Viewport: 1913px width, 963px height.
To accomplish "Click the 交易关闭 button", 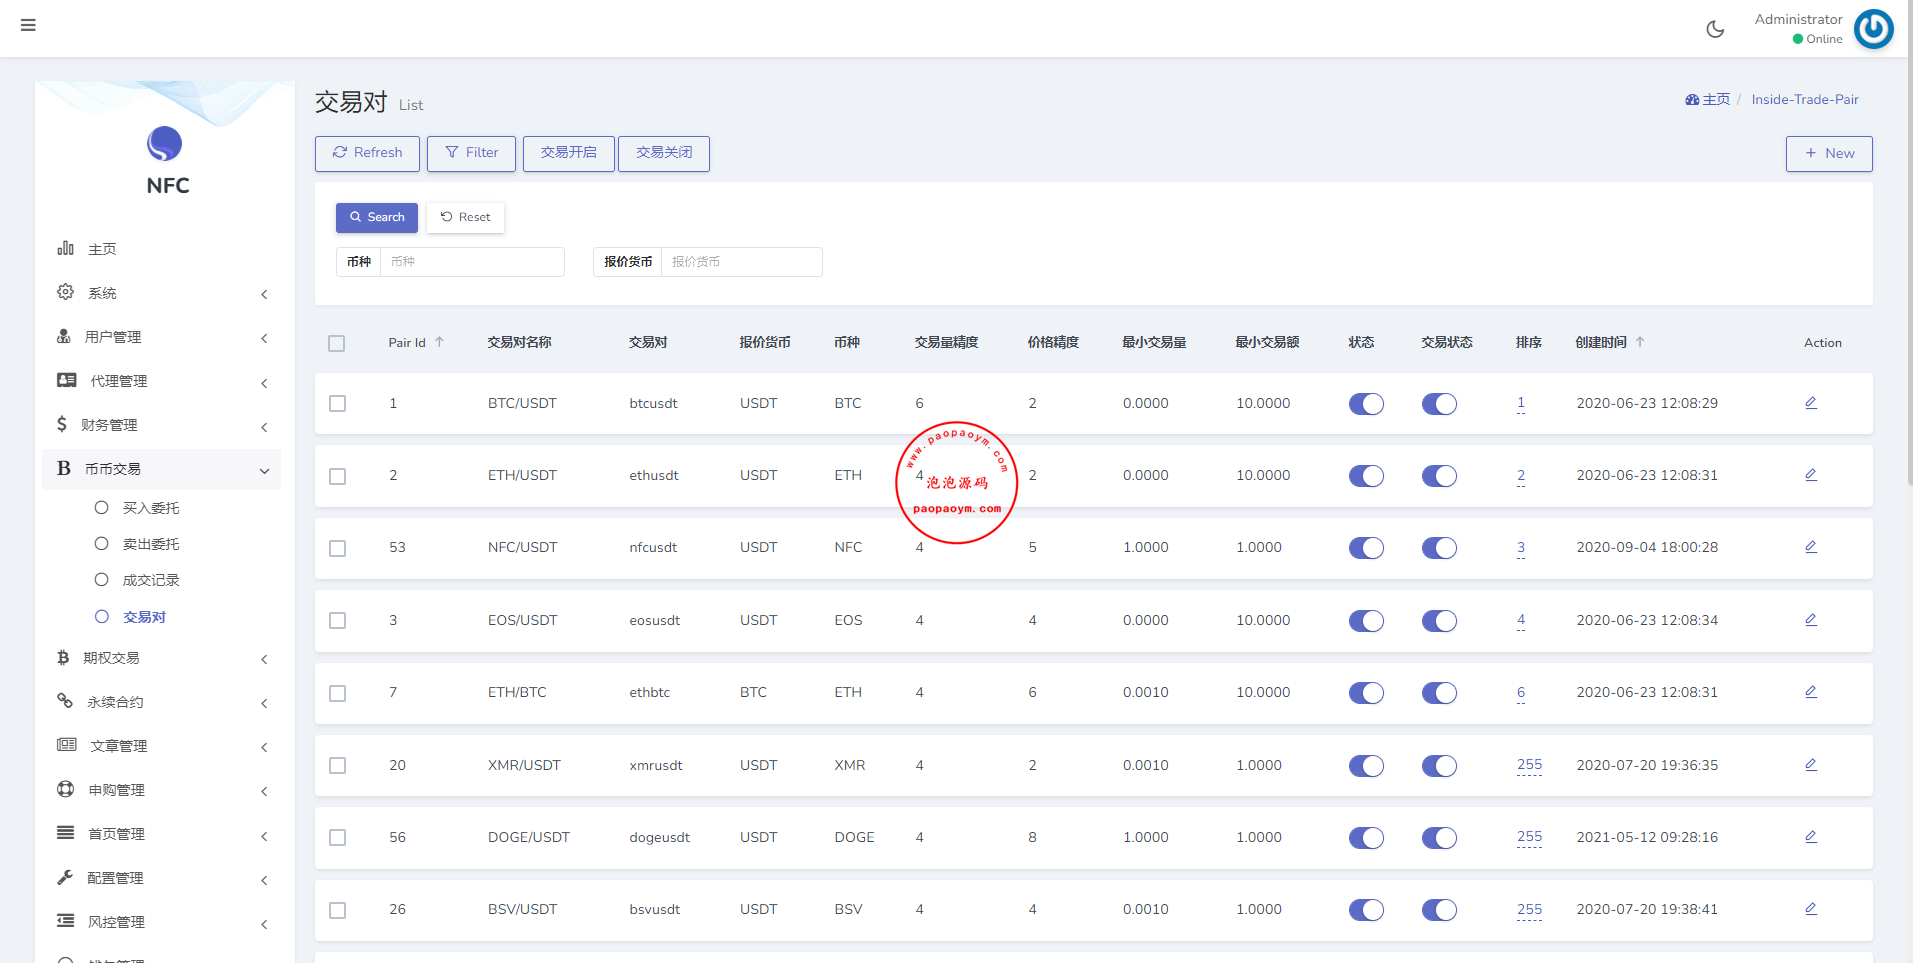I will [x=664, y=153].
